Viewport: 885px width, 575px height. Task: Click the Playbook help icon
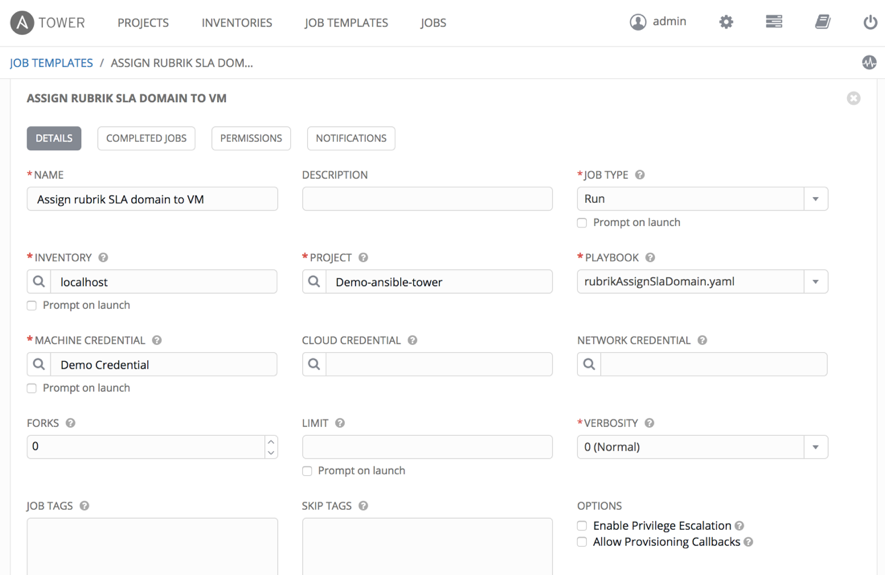pos(650,257)
